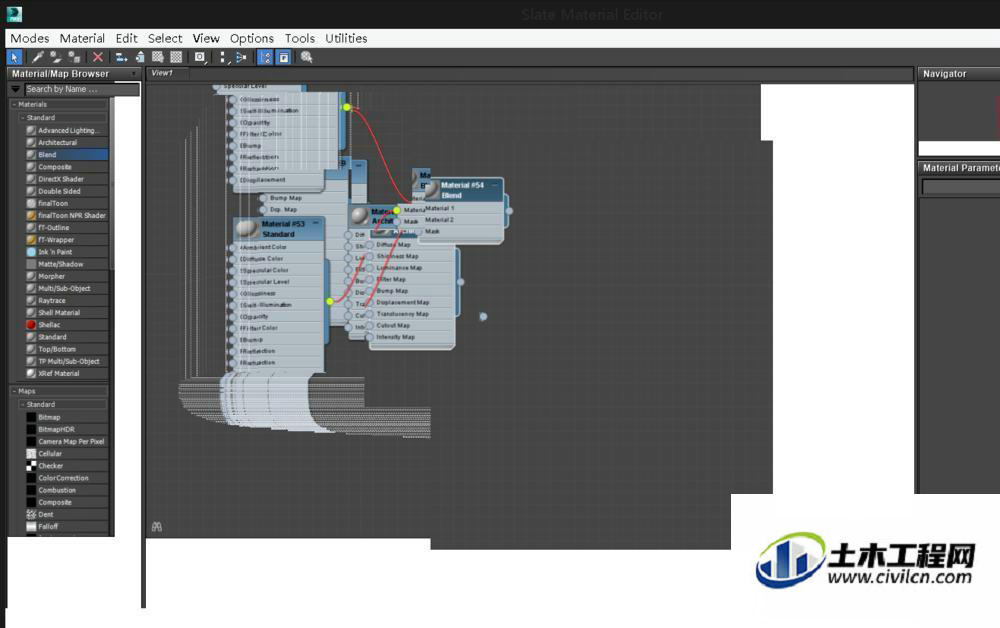This screenshot has height=628, width=1000.
Task: Click Diffuse Color slot on Material #53
Action: (262, 259)
